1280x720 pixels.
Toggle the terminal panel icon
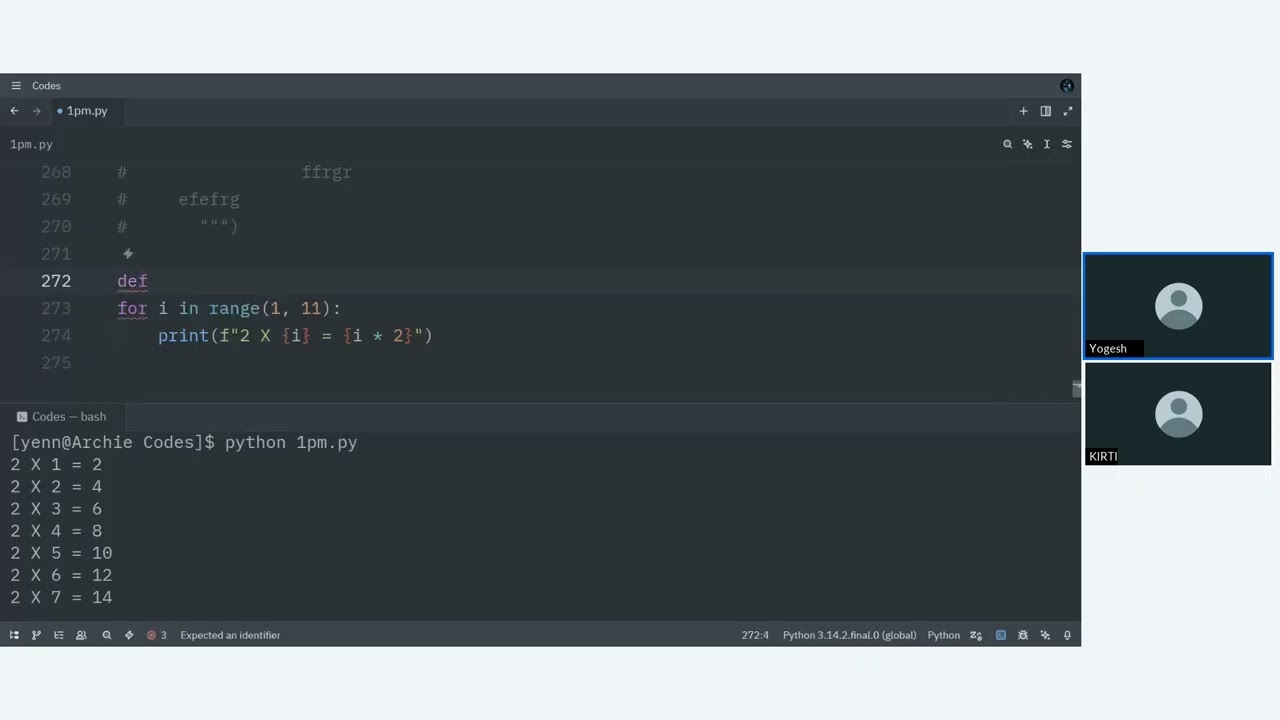coord(1001,635)
